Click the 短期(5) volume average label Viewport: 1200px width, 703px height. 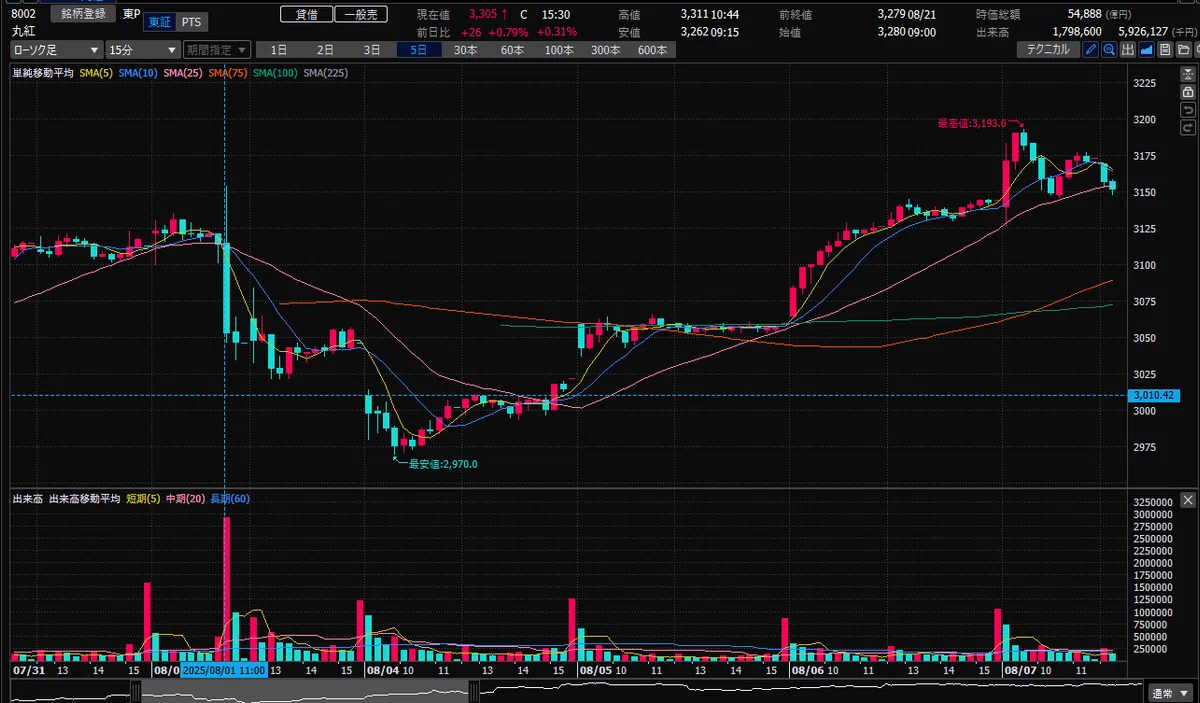tap(144, 498)
